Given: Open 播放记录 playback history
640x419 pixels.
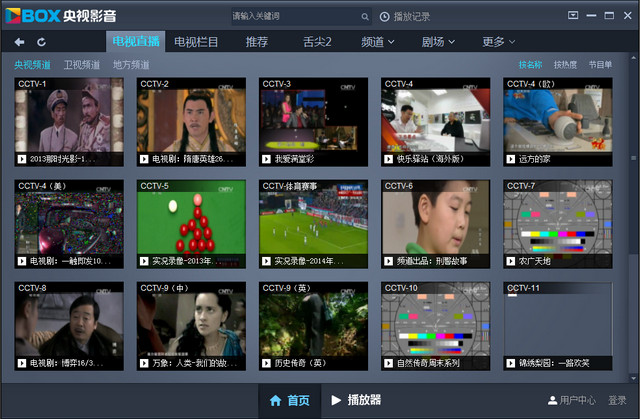Looking at the screenshot, I should (x=406, y=17).
